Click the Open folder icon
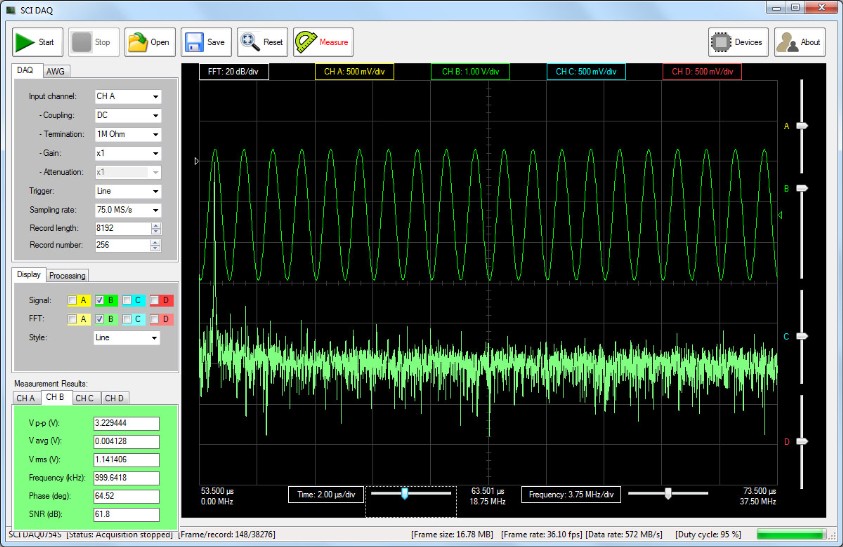Image resolution: width=843 pixels, height=547 pixels. (x=138, y=42)
